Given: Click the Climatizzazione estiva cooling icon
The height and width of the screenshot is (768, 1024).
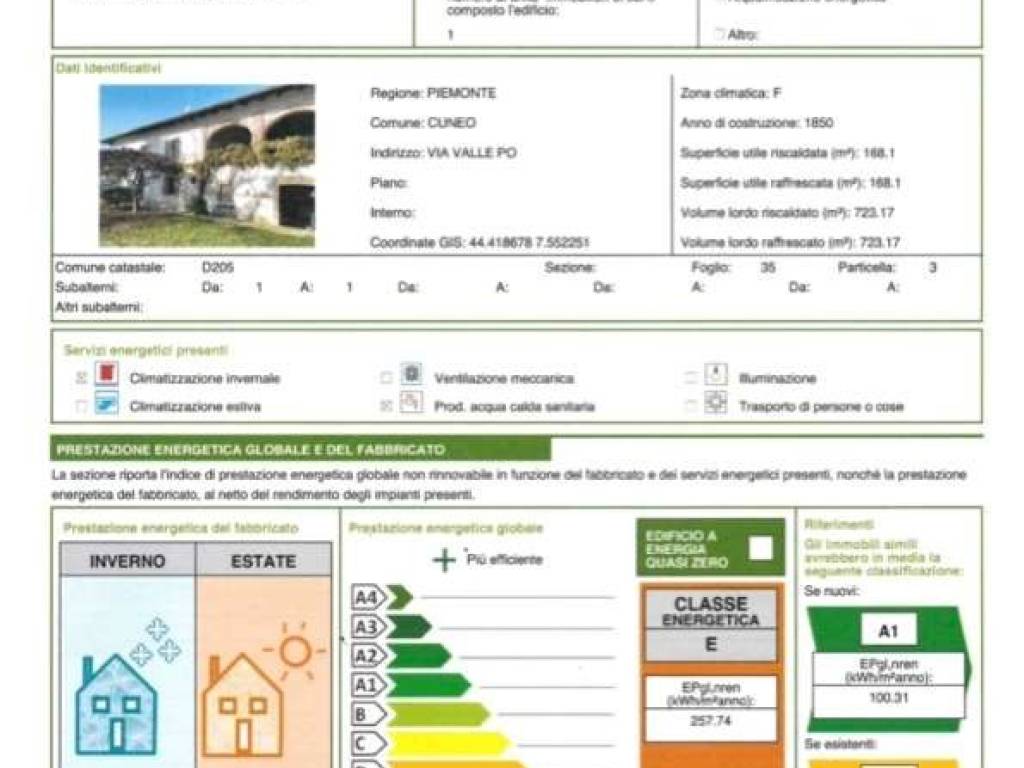Looking at the screenshot, I should 107,404.
